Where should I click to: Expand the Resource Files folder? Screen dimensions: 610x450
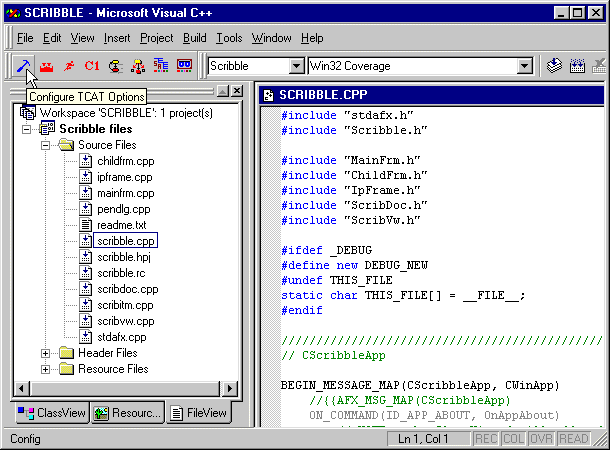pos(46,369)
